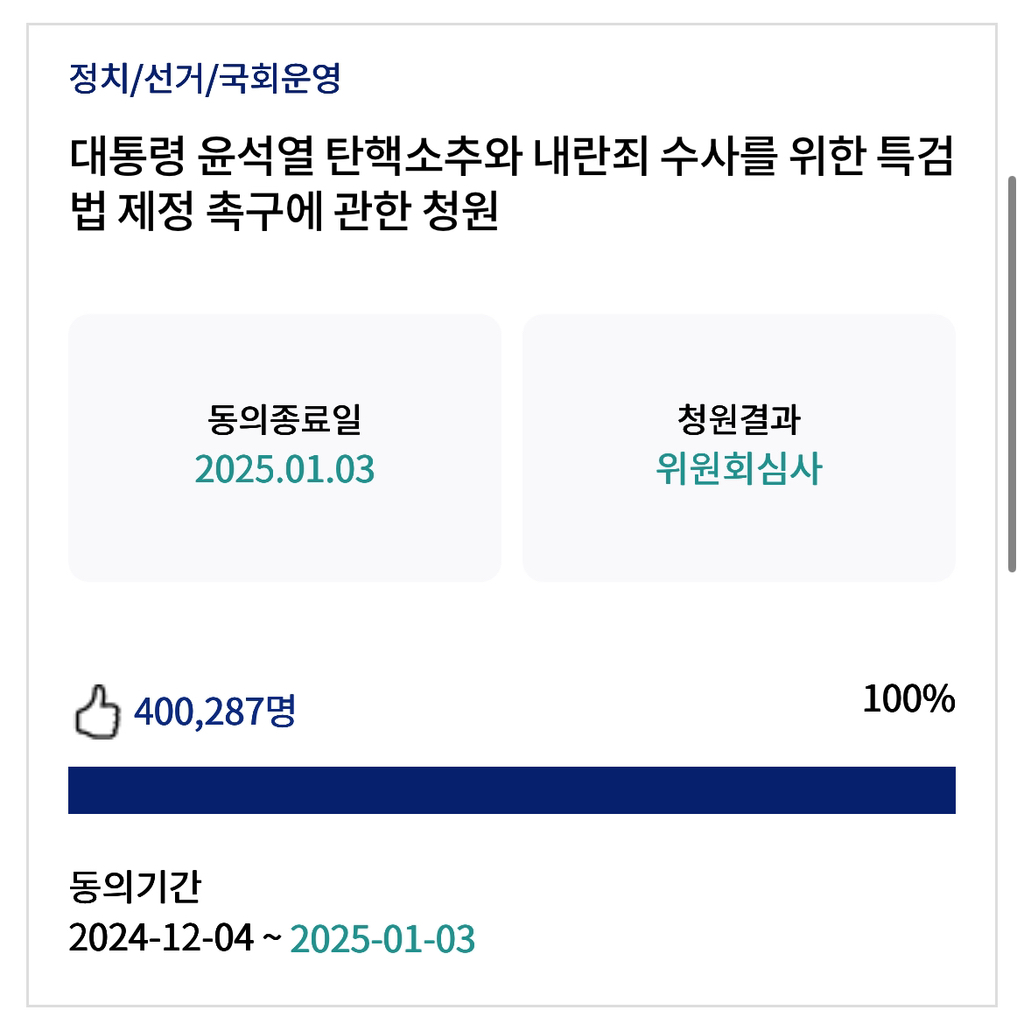Click the scrollbar track below the thumb
Viewport: 1024px width, 1031px height.
coord(1012,789)
